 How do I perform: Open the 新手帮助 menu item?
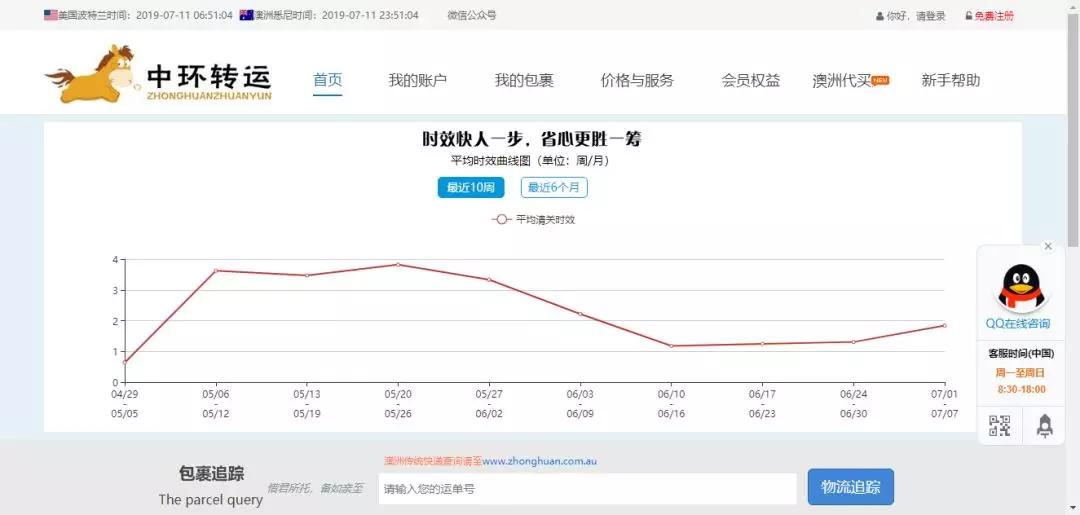[x=951, y=80]
